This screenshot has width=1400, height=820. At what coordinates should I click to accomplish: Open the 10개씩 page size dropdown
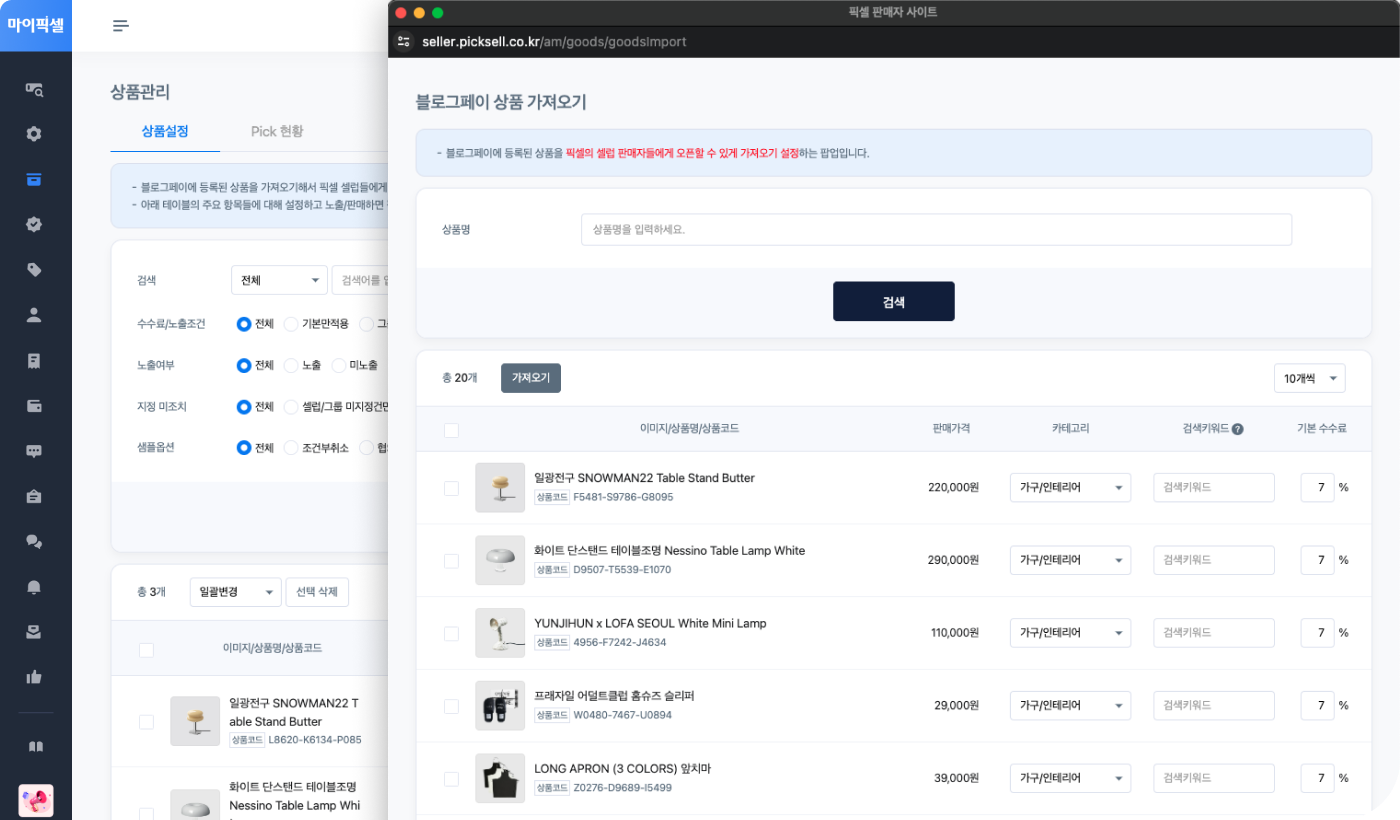tap(1308, 378)
